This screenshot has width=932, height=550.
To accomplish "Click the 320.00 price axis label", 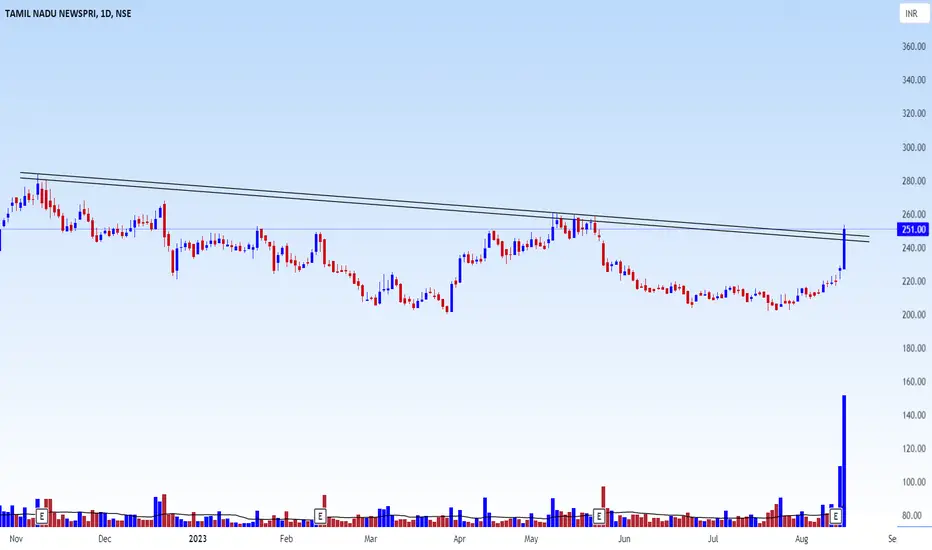I will (x=914, y=114).
